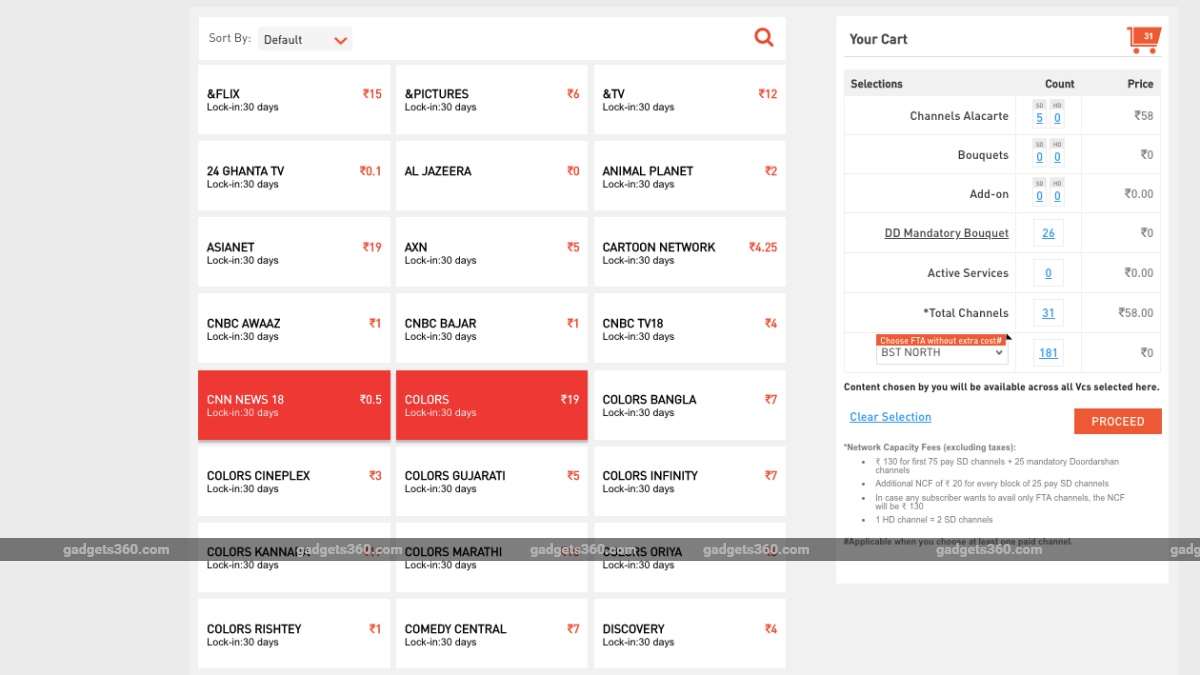Screen dimensions: 1200x675
Task: Click the 'Price' column header
Action: pos(1140,84)
